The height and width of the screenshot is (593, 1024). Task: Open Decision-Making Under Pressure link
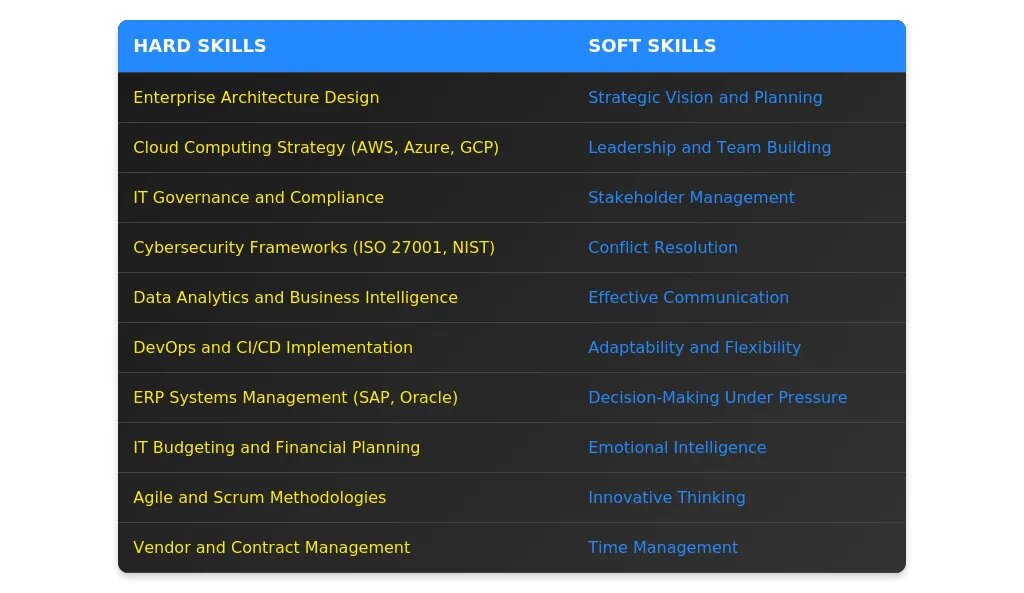click(718, 398)
